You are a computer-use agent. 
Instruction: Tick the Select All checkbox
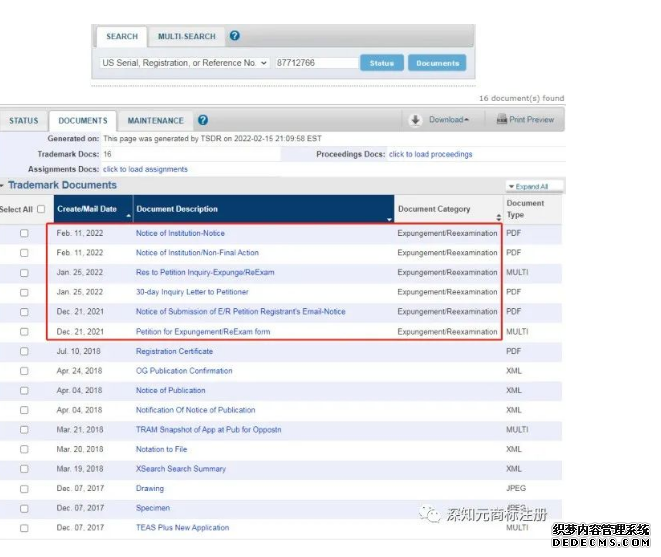[41, 209]
